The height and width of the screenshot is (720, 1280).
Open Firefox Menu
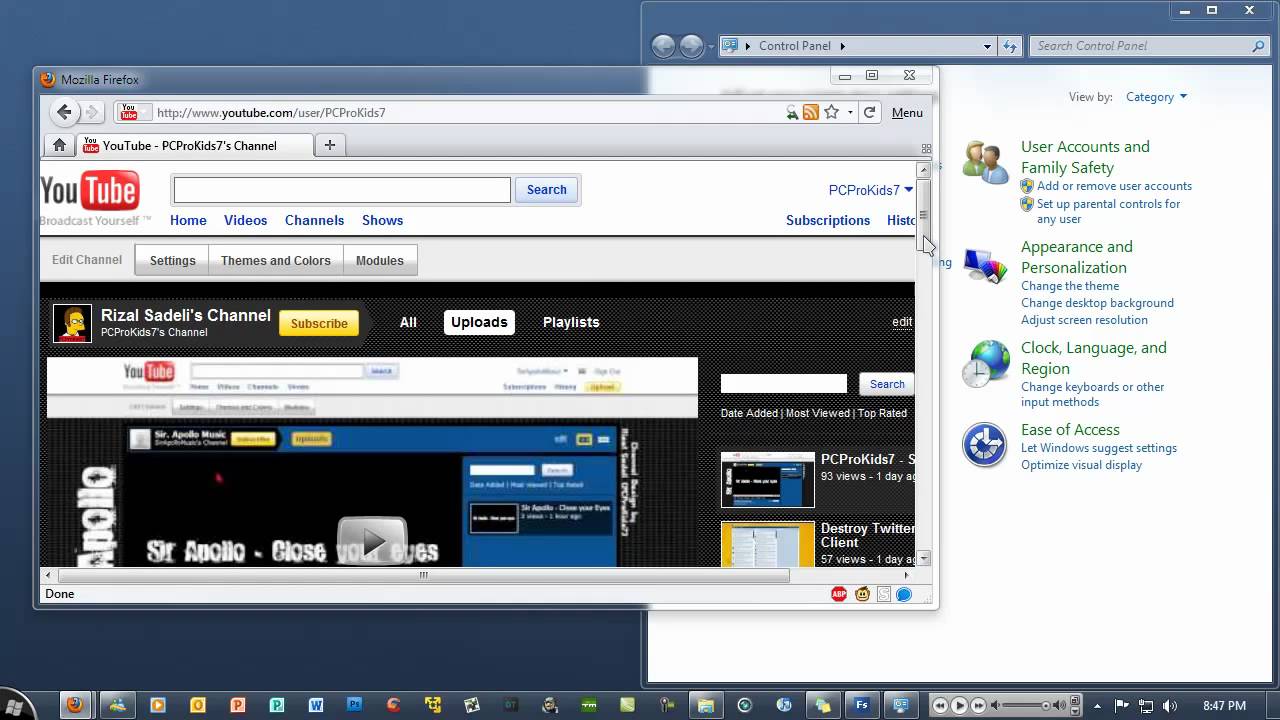pyautogui.click(x=907, y=113)
